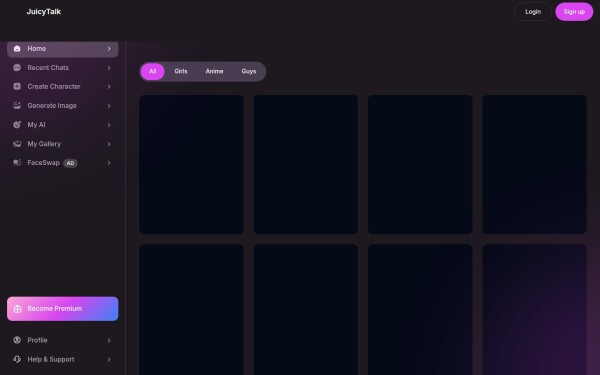
Task: Open Create Character menu label
Action: coord(54,86)
